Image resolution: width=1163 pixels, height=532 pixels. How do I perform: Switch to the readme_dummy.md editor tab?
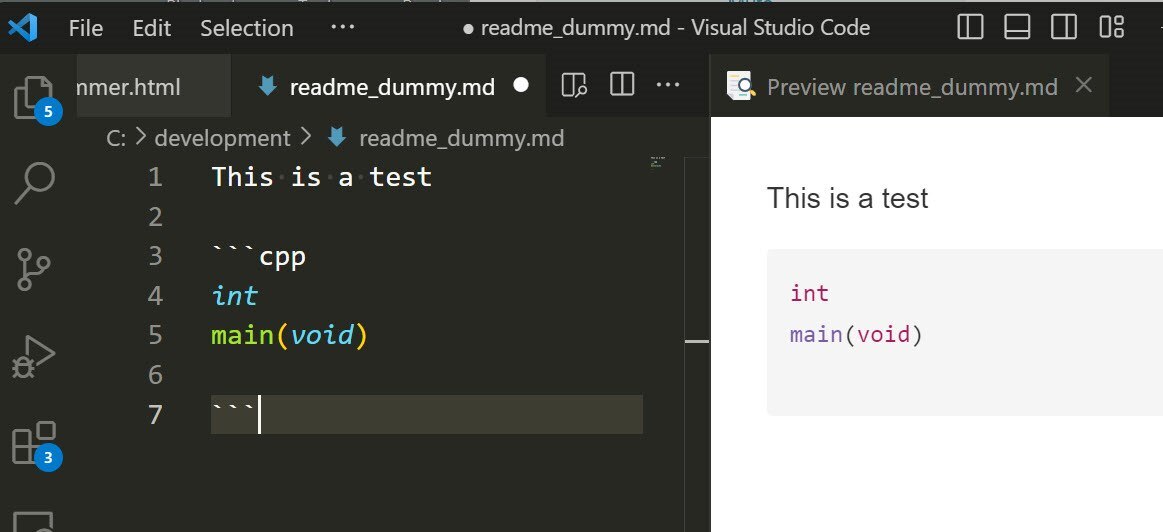click(388, 85)
